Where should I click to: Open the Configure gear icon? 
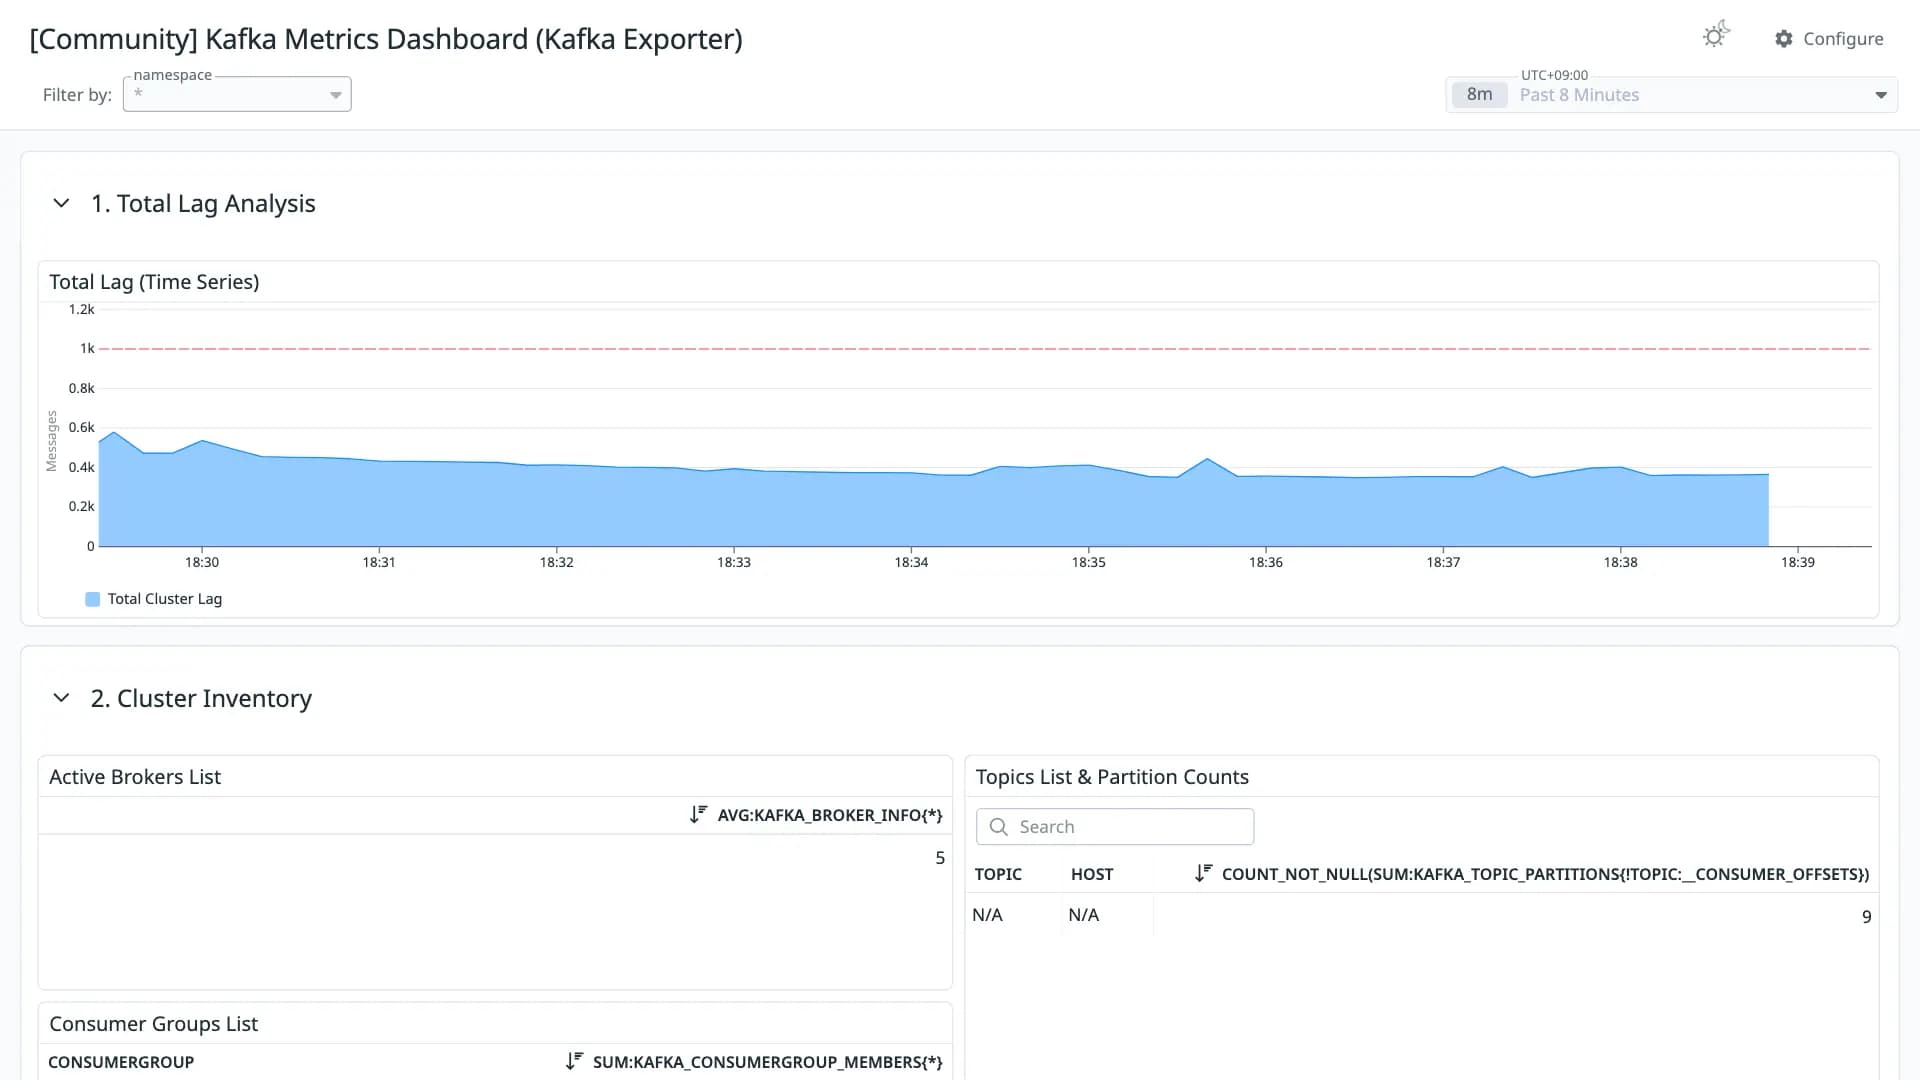pos(1784,39)
